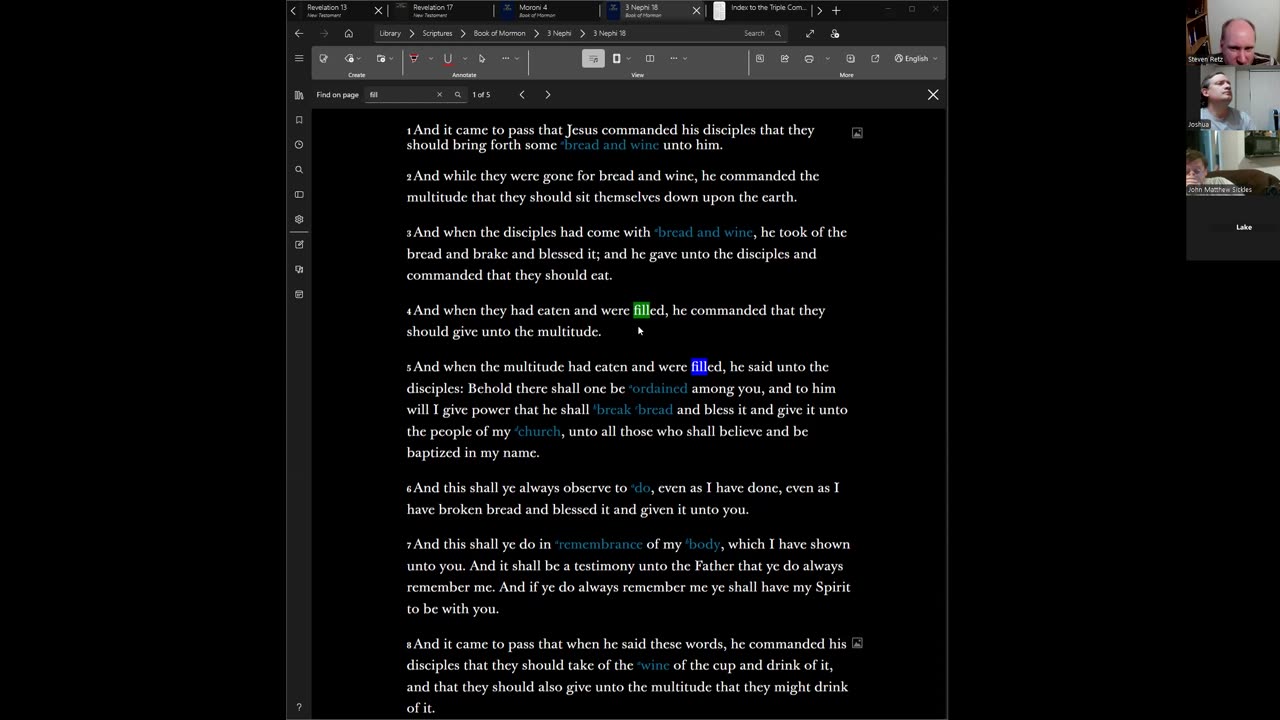Toggle the highlighted reading view mode button
Image resolution: width=1280 pixels, height=720 pixels.
593,59
